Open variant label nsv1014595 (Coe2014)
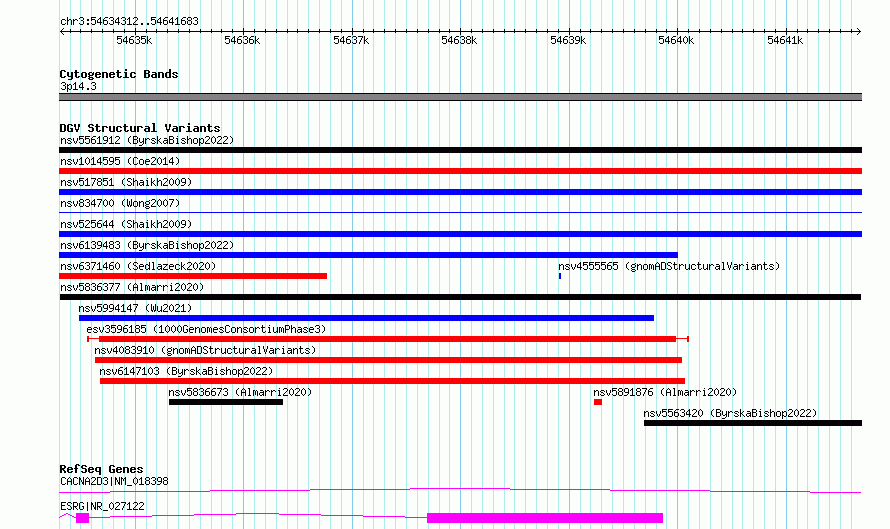Viewport: 890px width, 529px height. pos(120,161)
